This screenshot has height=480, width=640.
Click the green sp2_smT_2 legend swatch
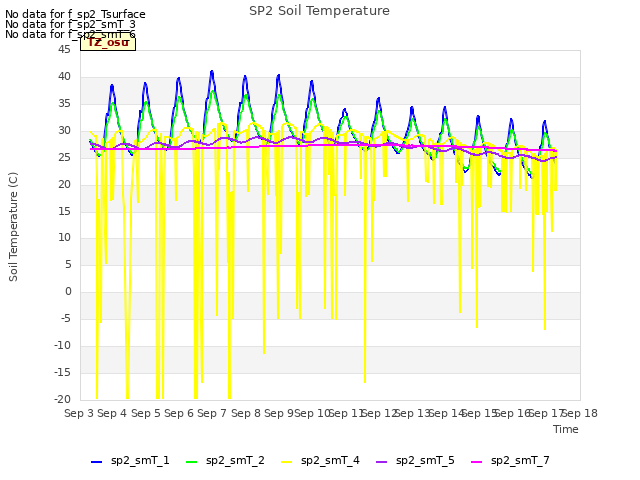click(191, 462)
